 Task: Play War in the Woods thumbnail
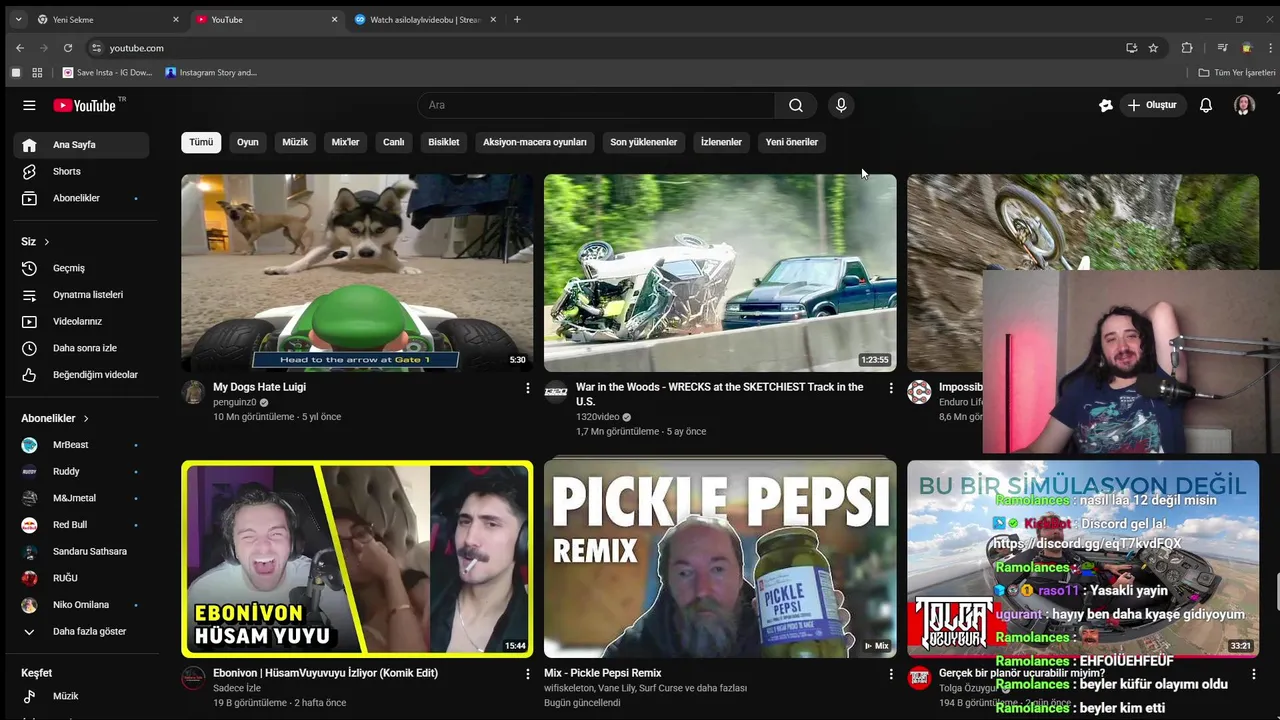click(720, 273)
